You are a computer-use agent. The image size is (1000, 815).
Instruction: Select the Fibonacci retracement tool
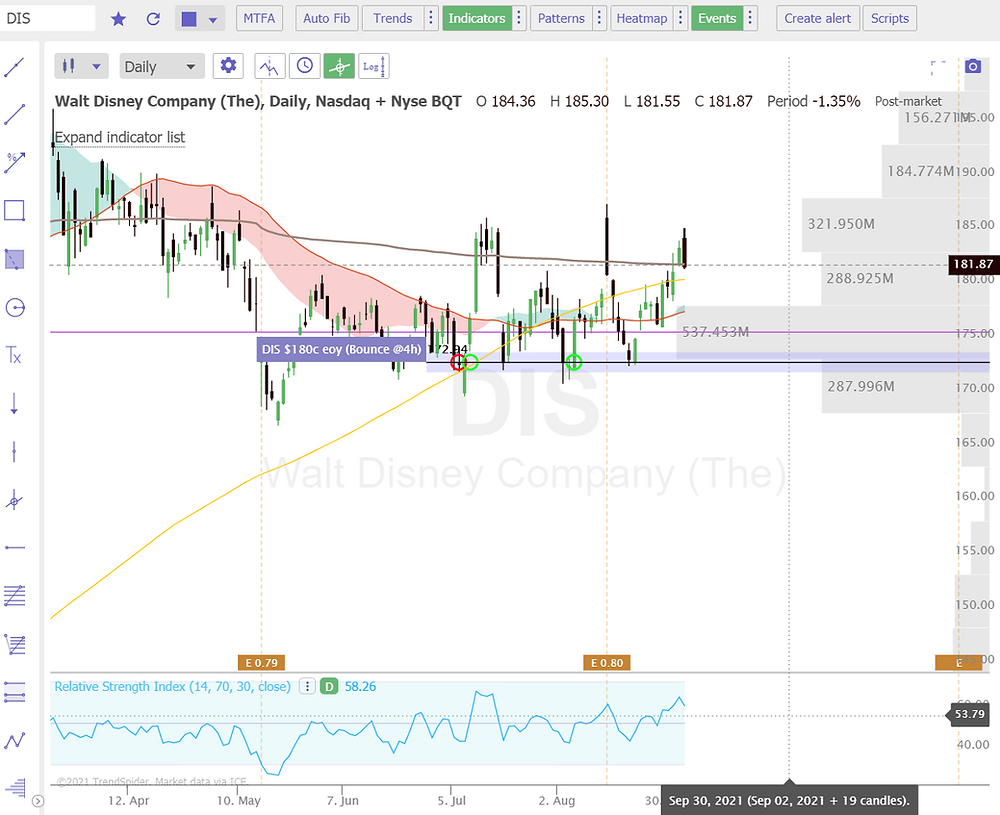pyautogui.click(x=14, y=596)
